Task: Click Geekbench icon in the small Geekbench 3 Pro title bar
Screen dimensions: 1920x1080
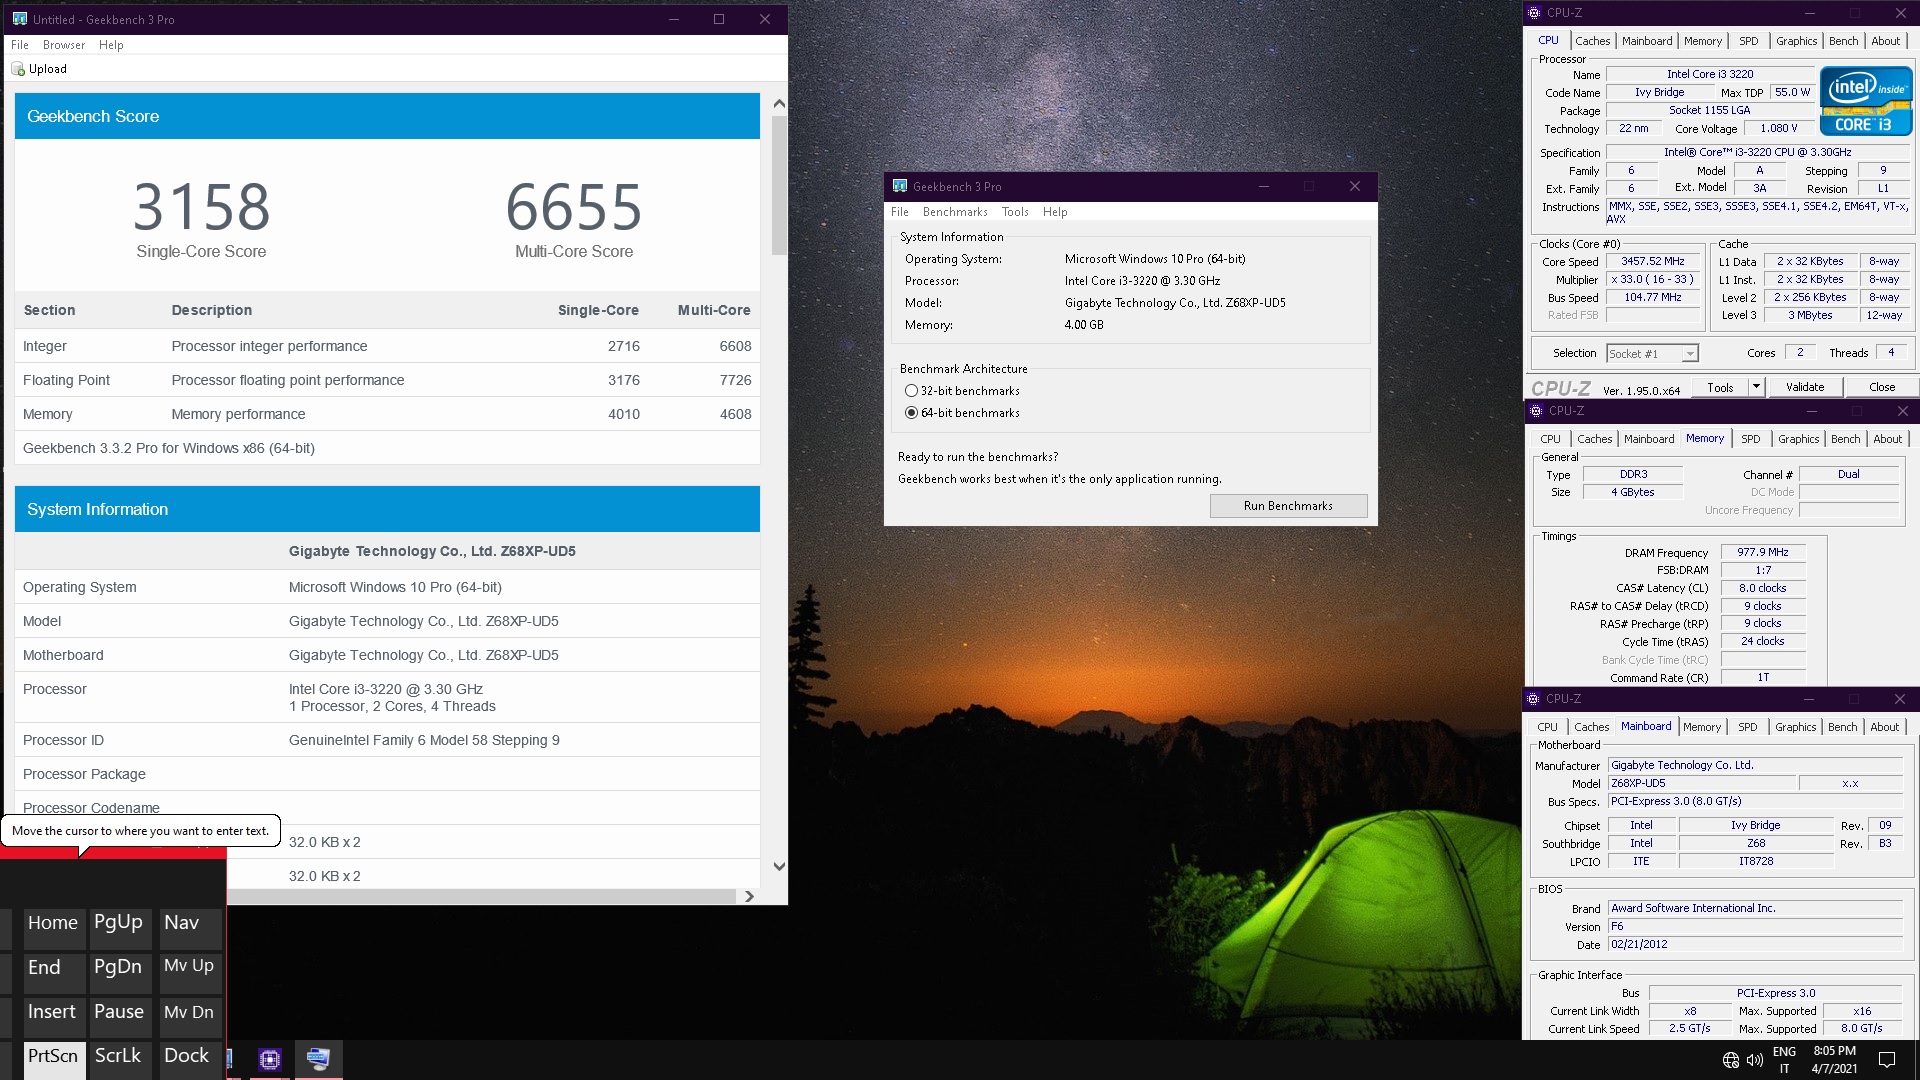Action: point(900,186)
